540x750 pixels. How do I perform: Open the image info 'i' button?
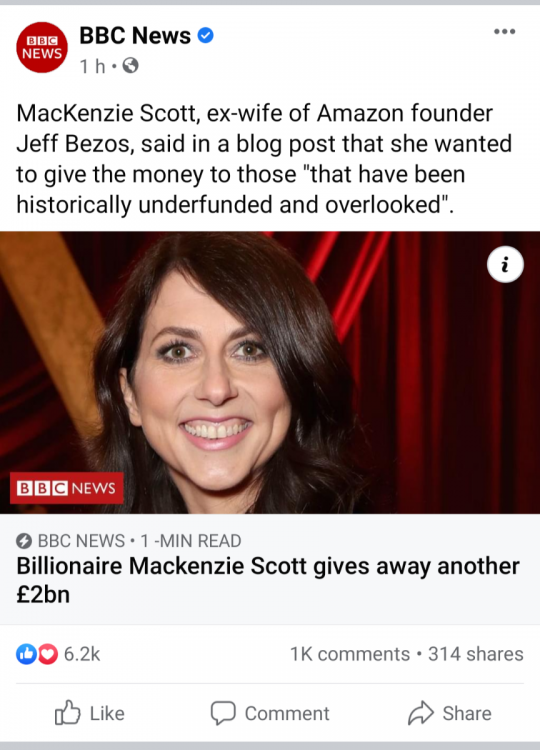point(505,265)
